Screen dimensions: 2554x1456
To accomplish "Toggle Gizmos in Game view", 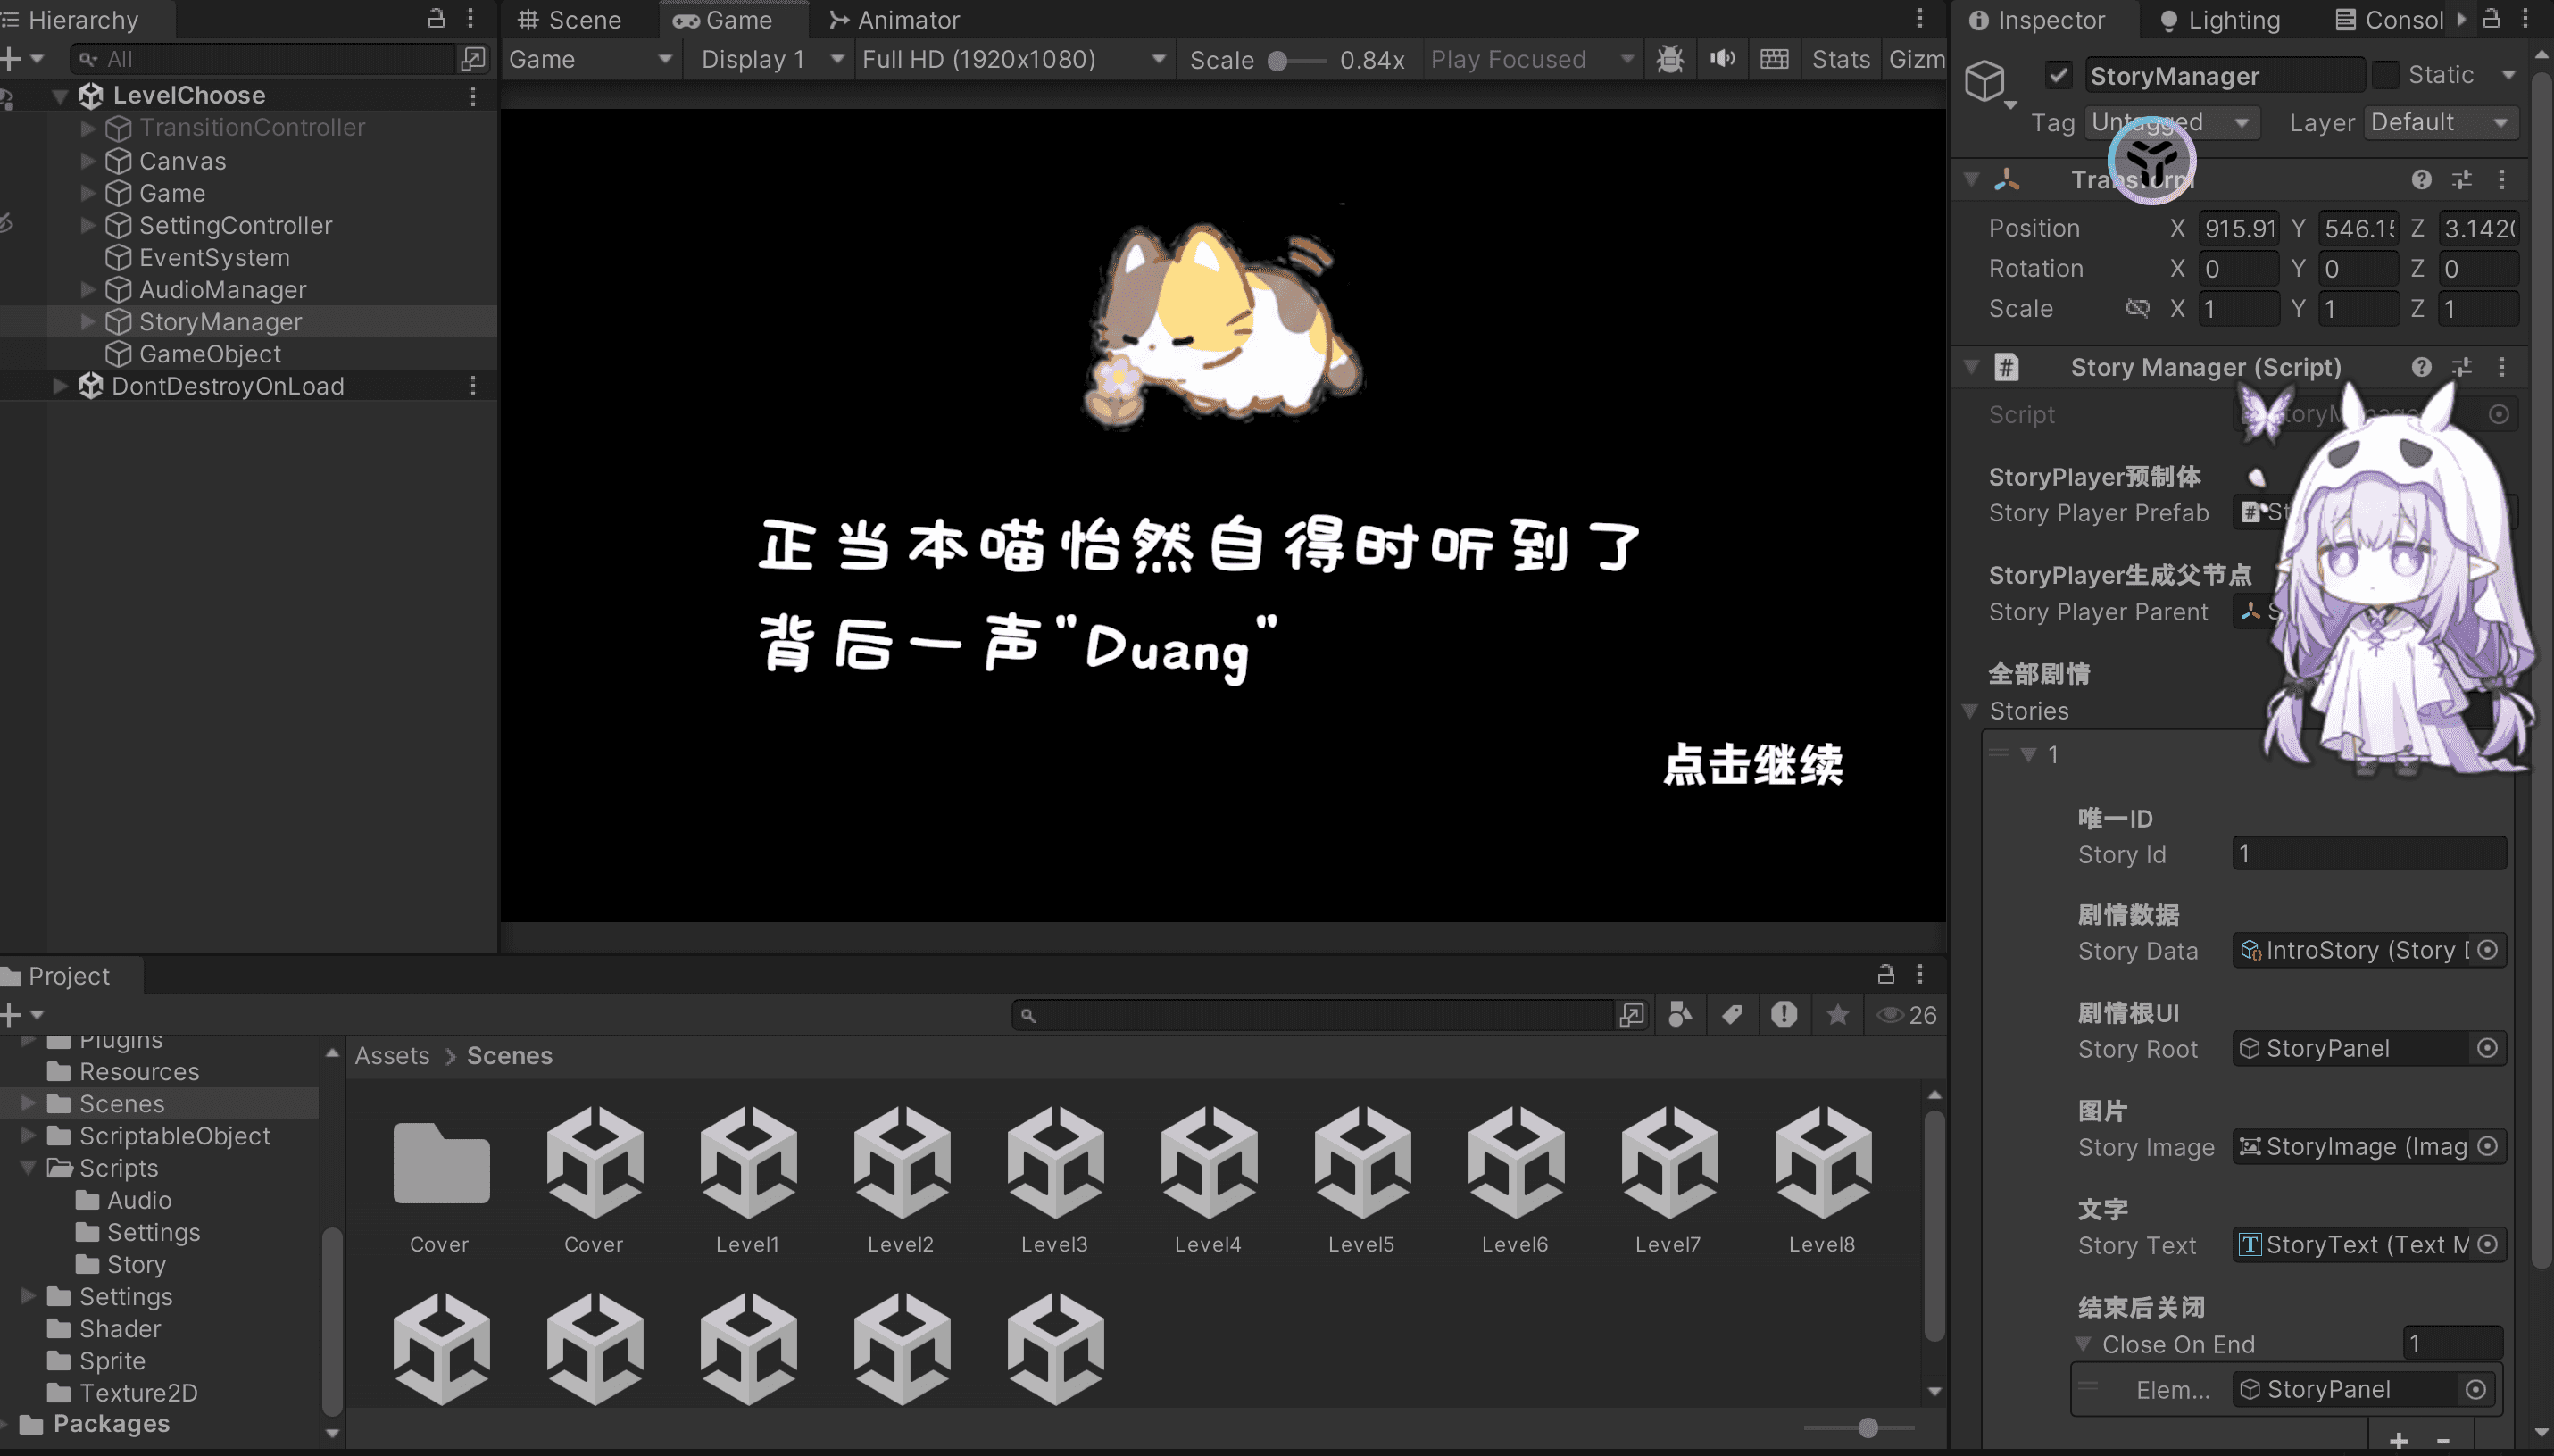I will pyautogui.click(x=1916, y=59).
